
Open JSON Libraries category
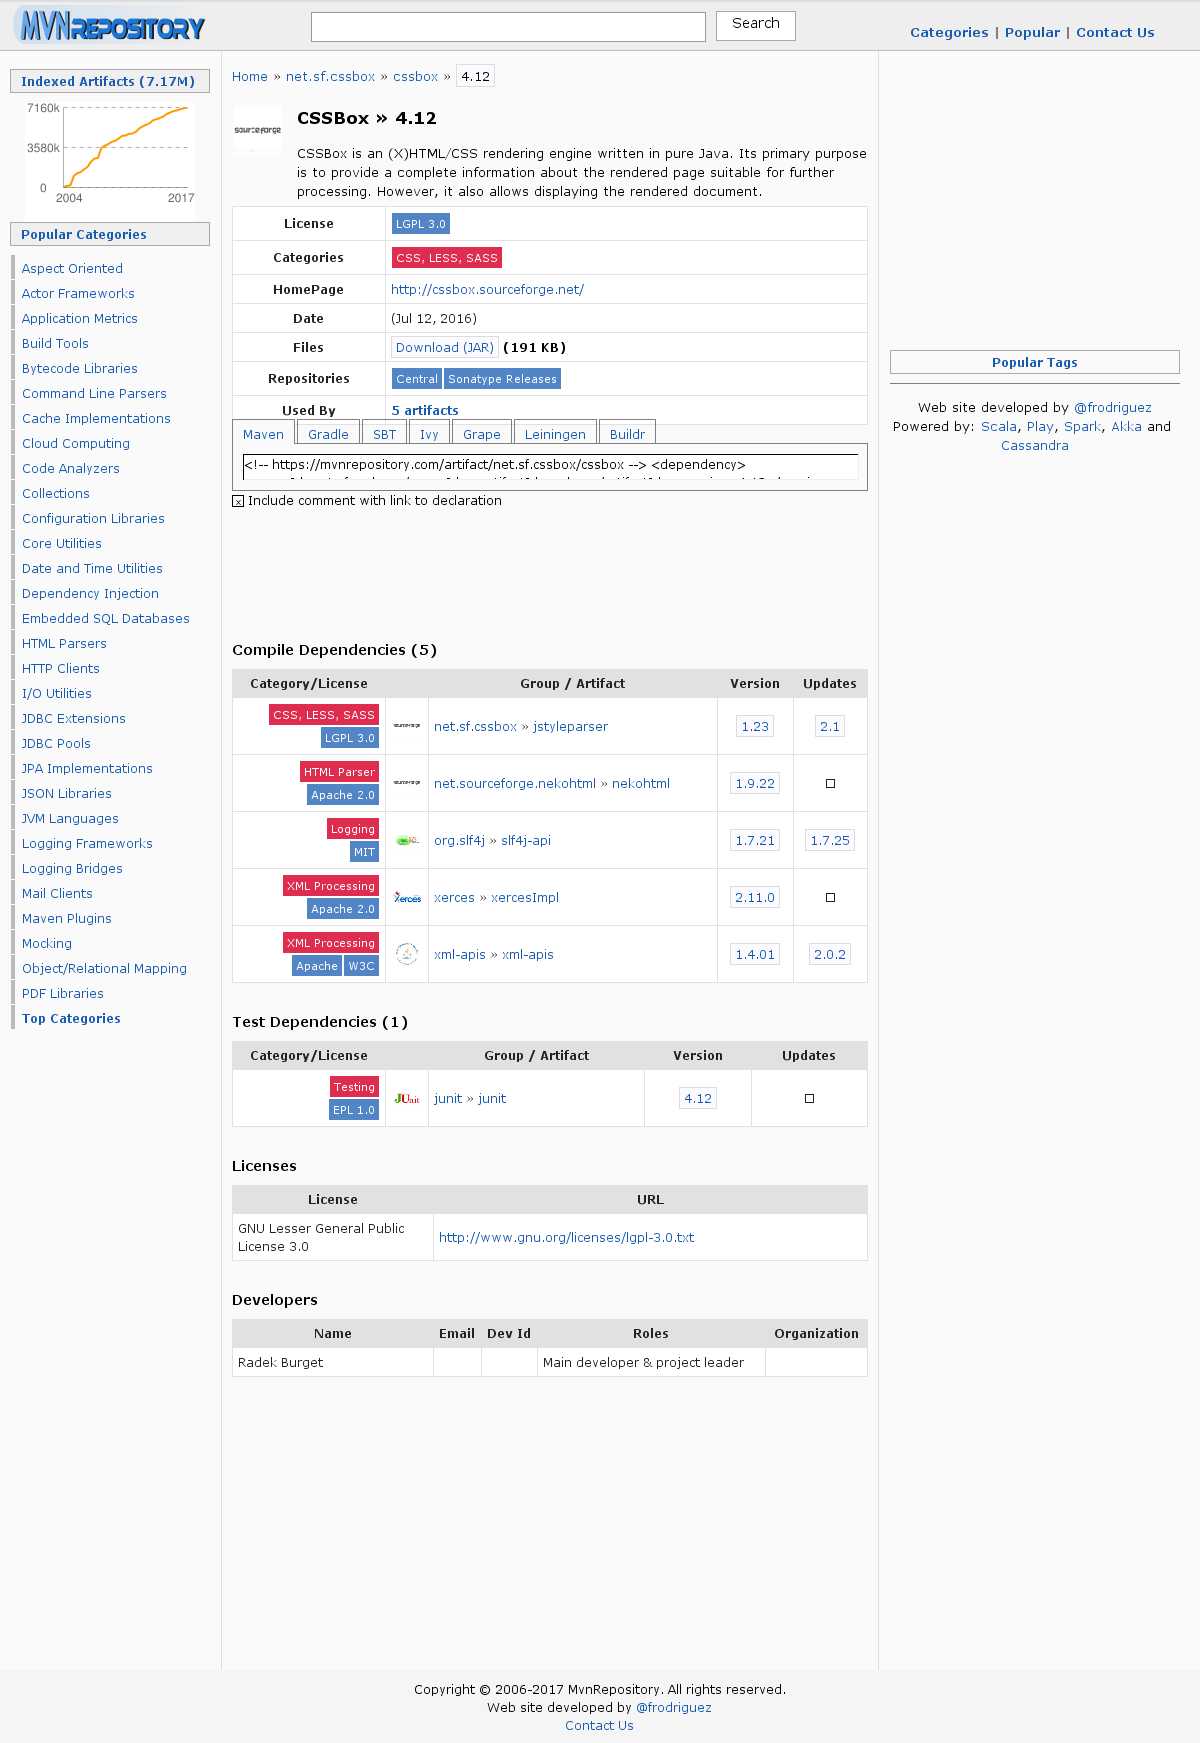click(67, 794)
